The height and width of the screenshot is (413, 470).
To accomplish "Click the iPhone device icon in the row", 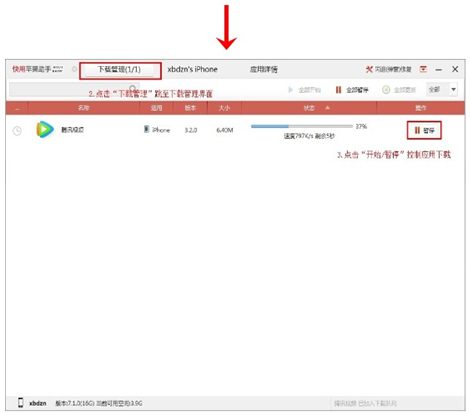I will tap(146, 129).
